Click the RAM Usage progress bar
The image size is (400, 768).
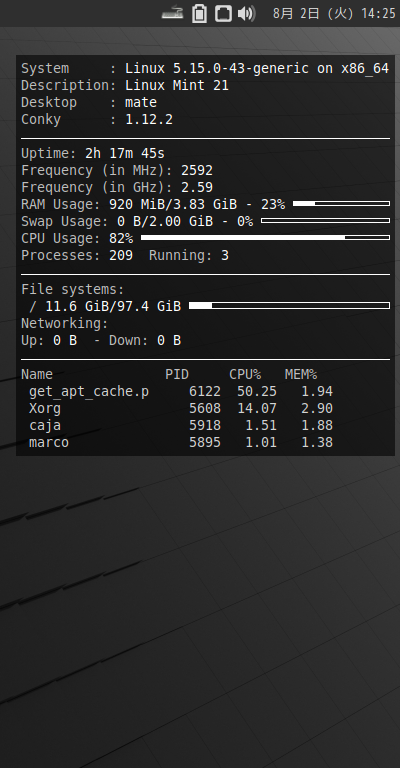pyautogui.click(x=341, y=203)
